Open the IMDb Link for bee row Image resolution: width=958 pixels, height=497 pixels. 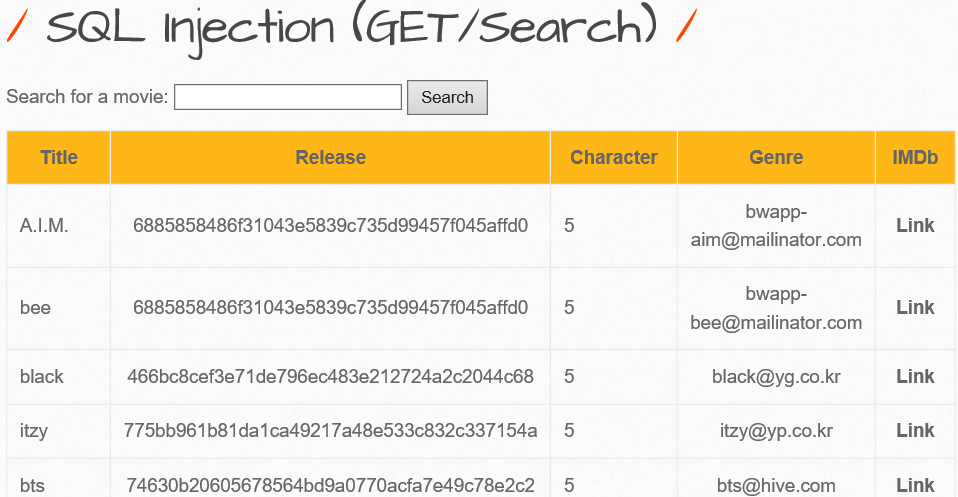tap(915, 307)
